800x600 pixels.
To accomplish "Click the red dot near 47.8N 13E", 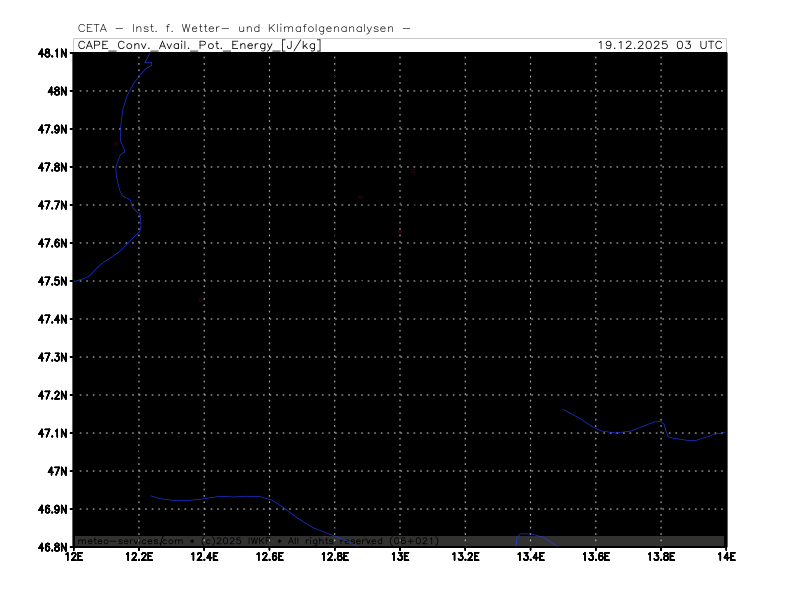I will [412, 171].
